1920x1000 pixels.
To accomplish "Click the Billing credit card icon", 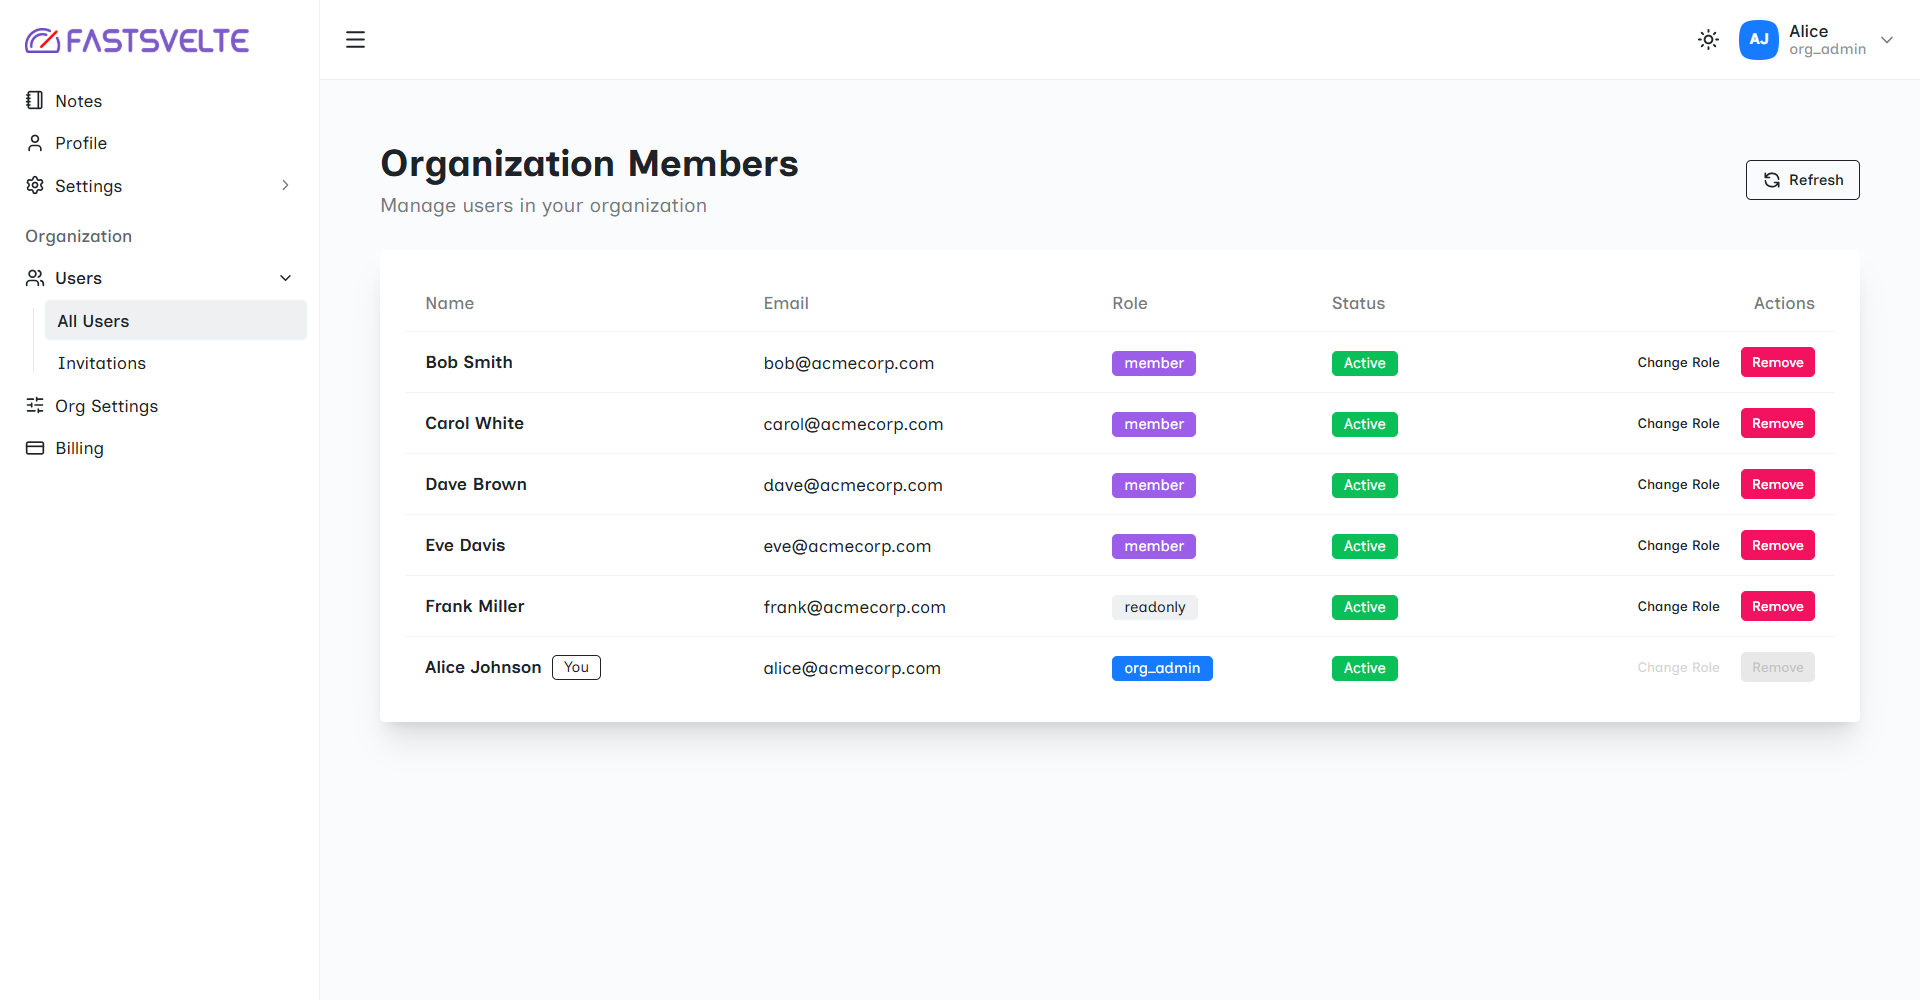I will 35,448.
